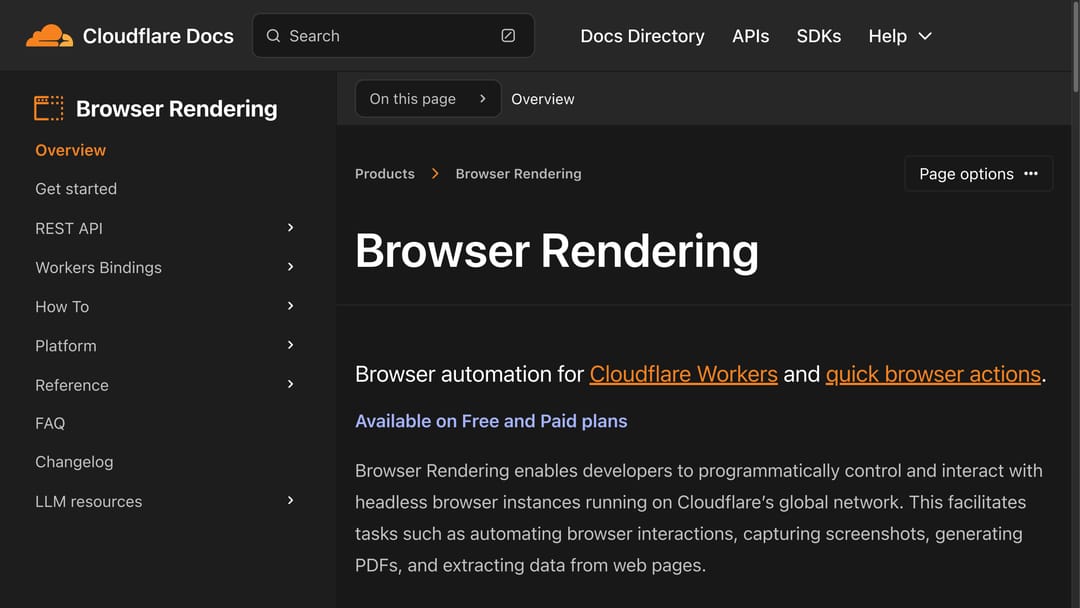This screenshot has width=1080, height=608.
Task: Click the Cloudflare Docs title text
Action: click(x=158, y=36)
